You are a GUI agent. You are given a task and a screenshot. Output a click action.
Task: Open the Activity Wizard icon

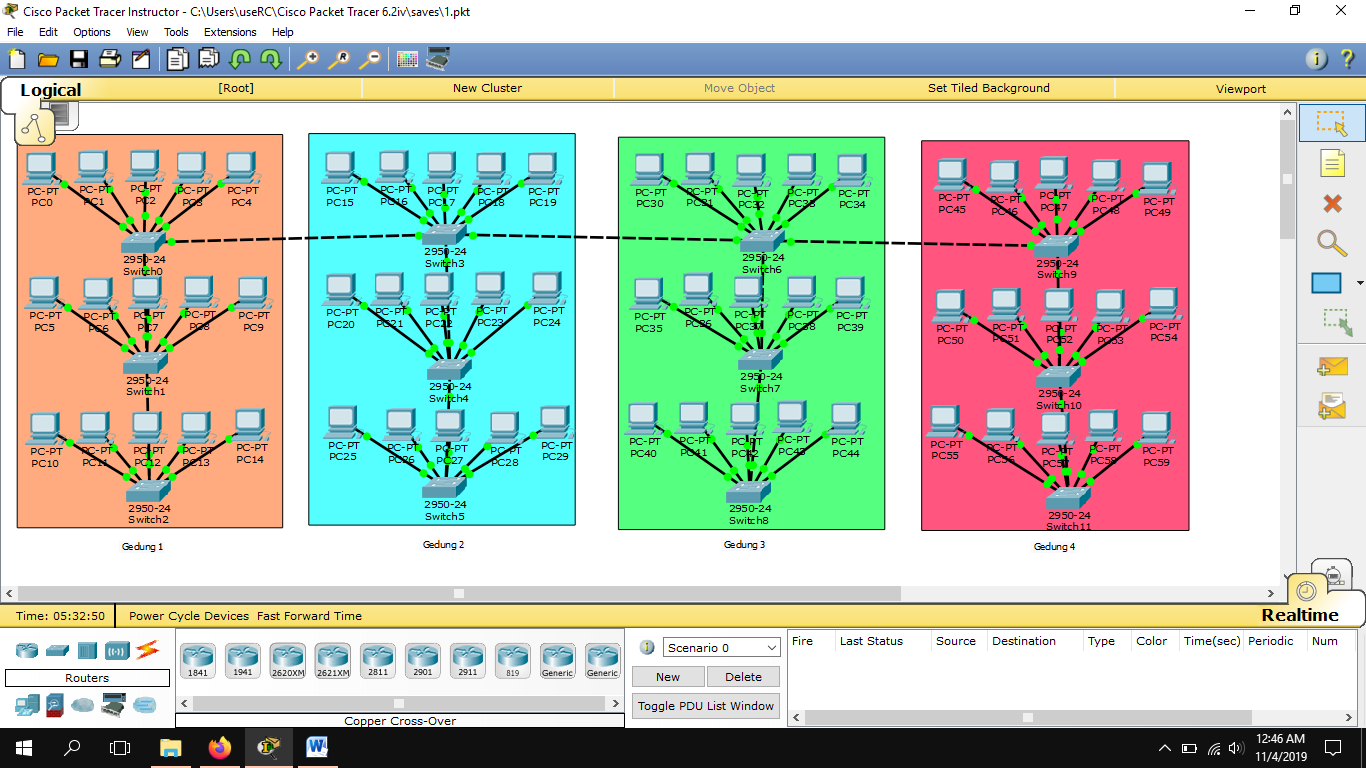coord(141,59)
